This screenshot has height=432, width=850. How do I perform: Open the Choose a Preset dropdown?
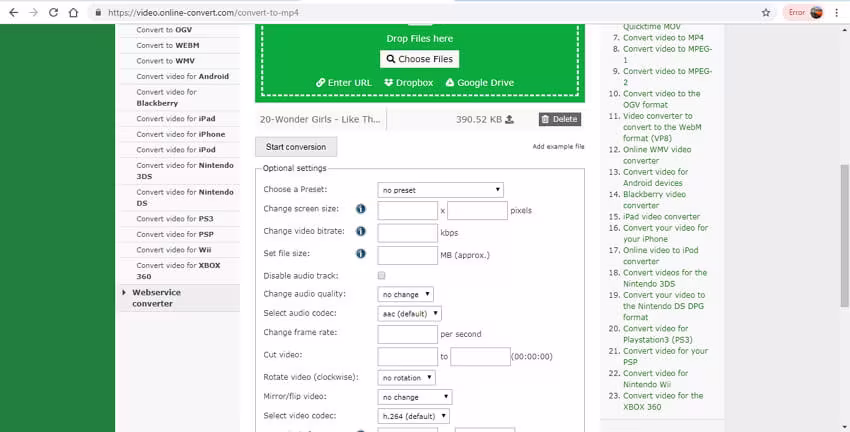click(x=440, y=190)
